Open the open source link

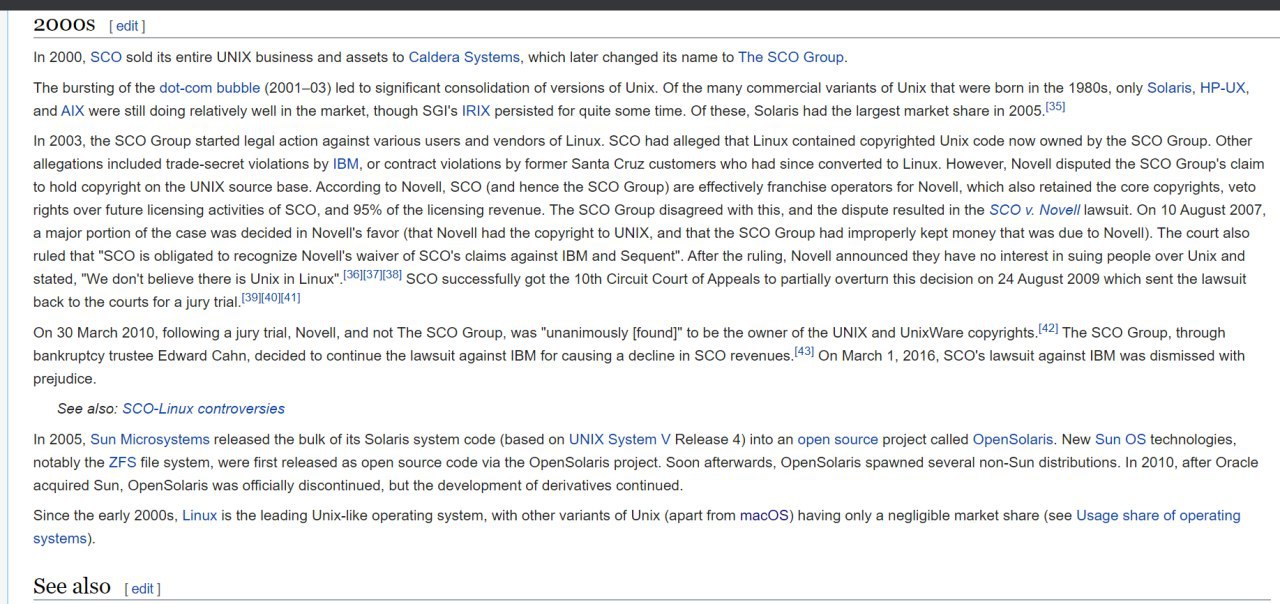pyautogui.click(x=837, y=440)
